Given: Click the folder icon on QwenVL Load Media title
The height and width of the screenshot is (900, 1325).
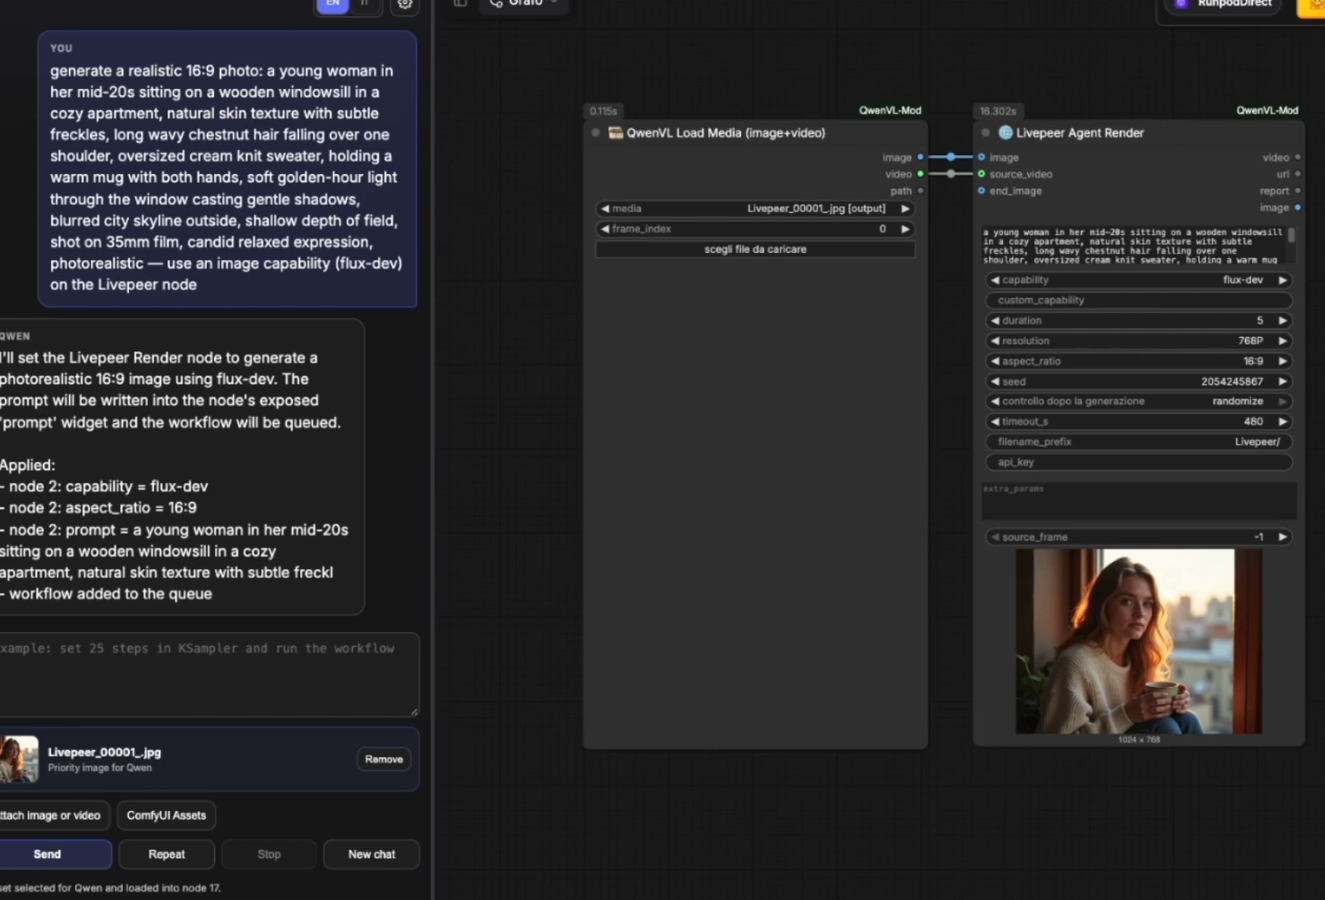Looking at the screenshot, I should (616, 133).
